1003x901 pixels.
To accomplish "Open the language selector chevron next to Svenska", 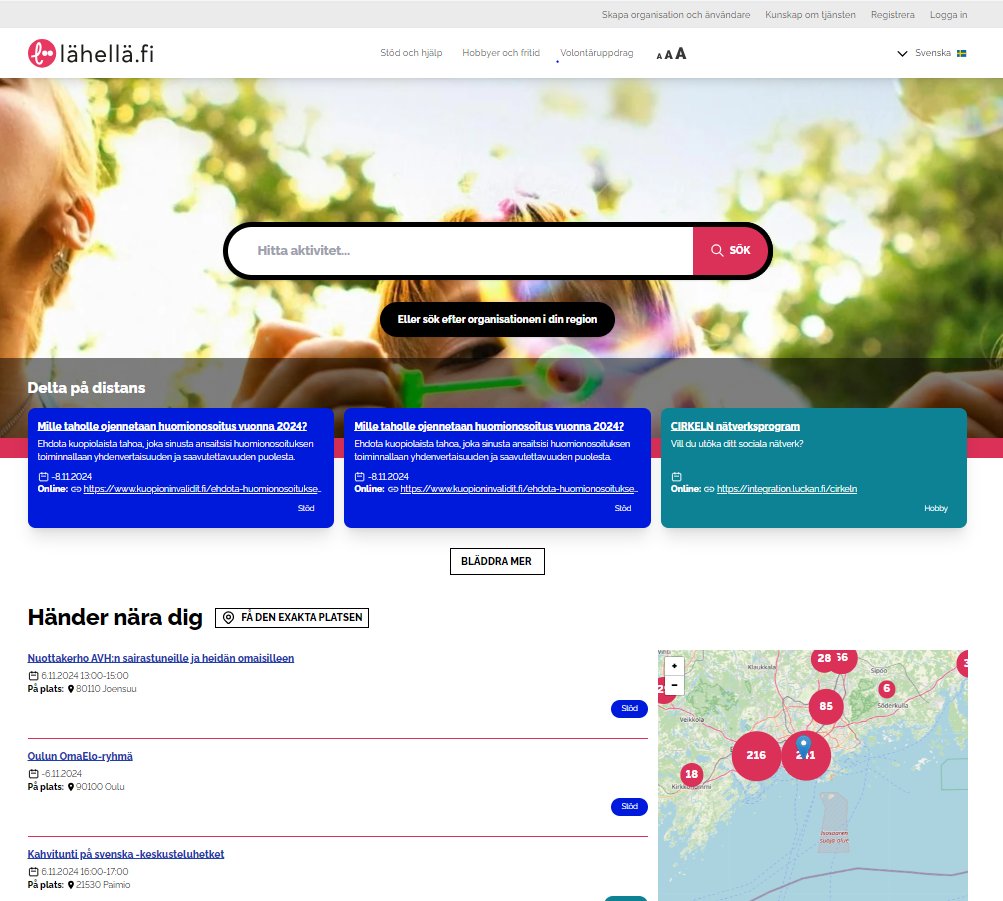I will coord(902,53).
